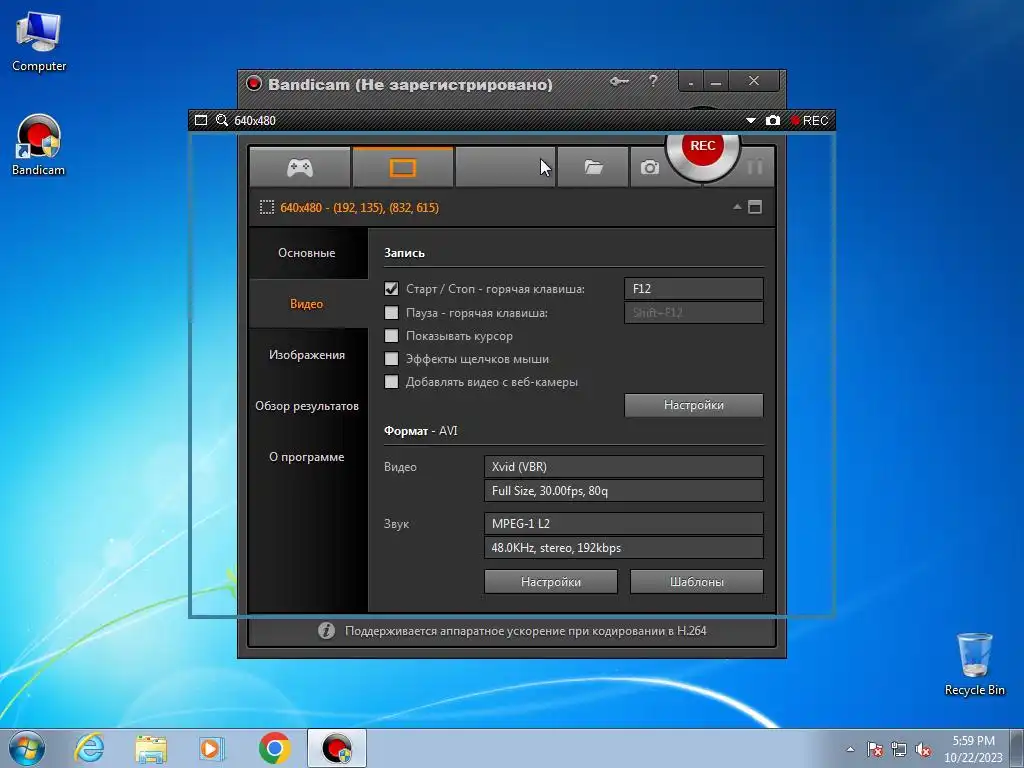Viewport: 1024px width, 768px height.
Task: Open the Computer desktop icon
Action: [39, 42]
